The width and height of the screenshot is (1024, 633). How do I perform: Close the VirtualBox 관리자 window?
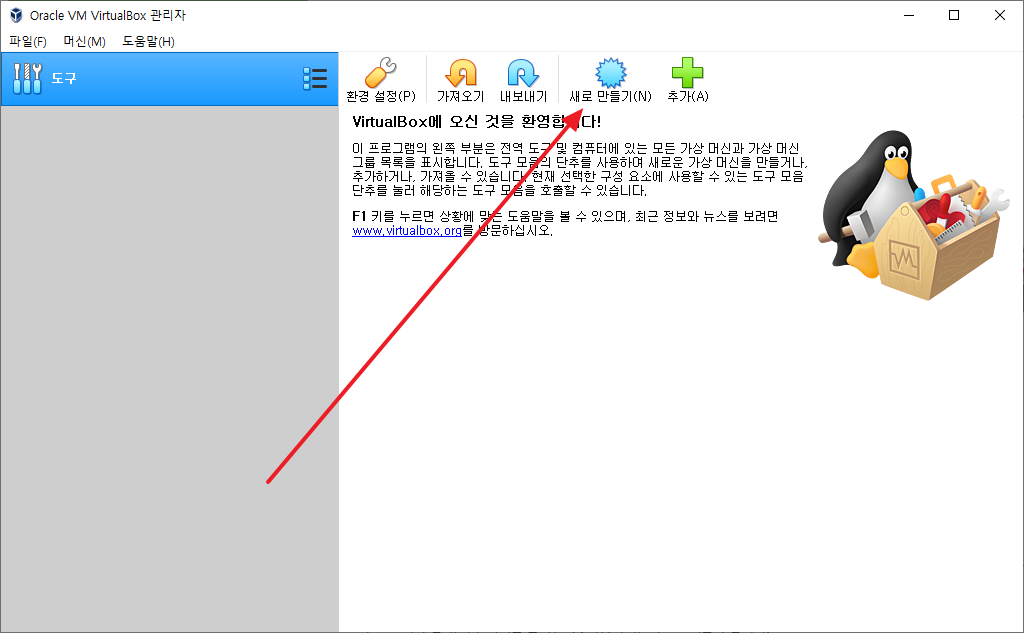click(x=1000, y=15)
